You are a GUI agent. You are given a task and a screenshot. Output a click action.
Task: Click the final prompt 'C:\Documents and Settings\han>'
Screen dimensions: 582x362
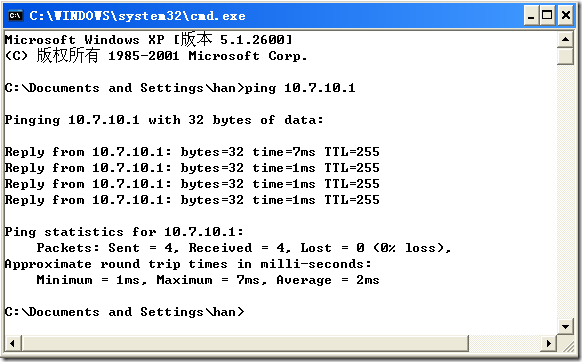coord(124,312)
